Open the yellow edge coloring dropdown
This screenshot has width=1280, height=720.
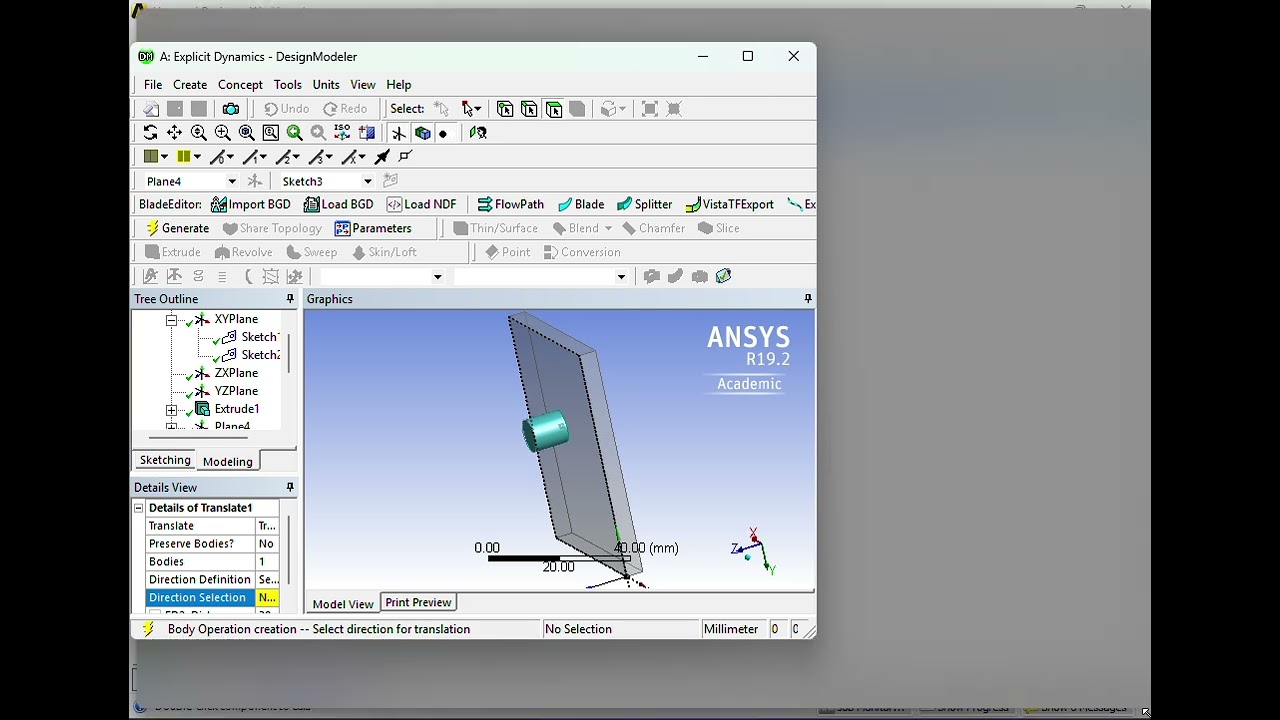click(x=196, y=157)
